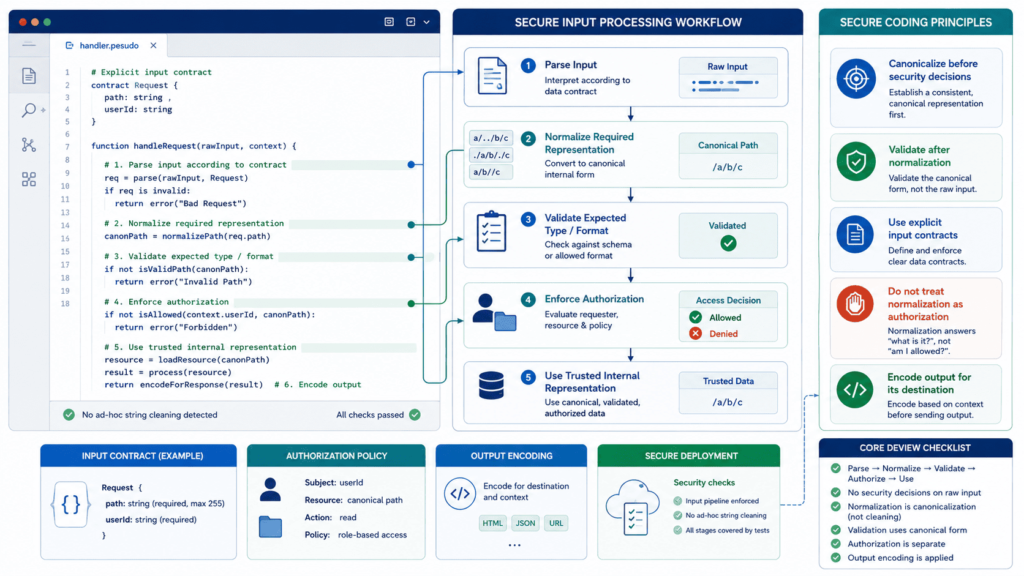Toggle Parse Normalize Validate Authorize Use check
Screen dimensions: 1024x576
coord(836,468)
